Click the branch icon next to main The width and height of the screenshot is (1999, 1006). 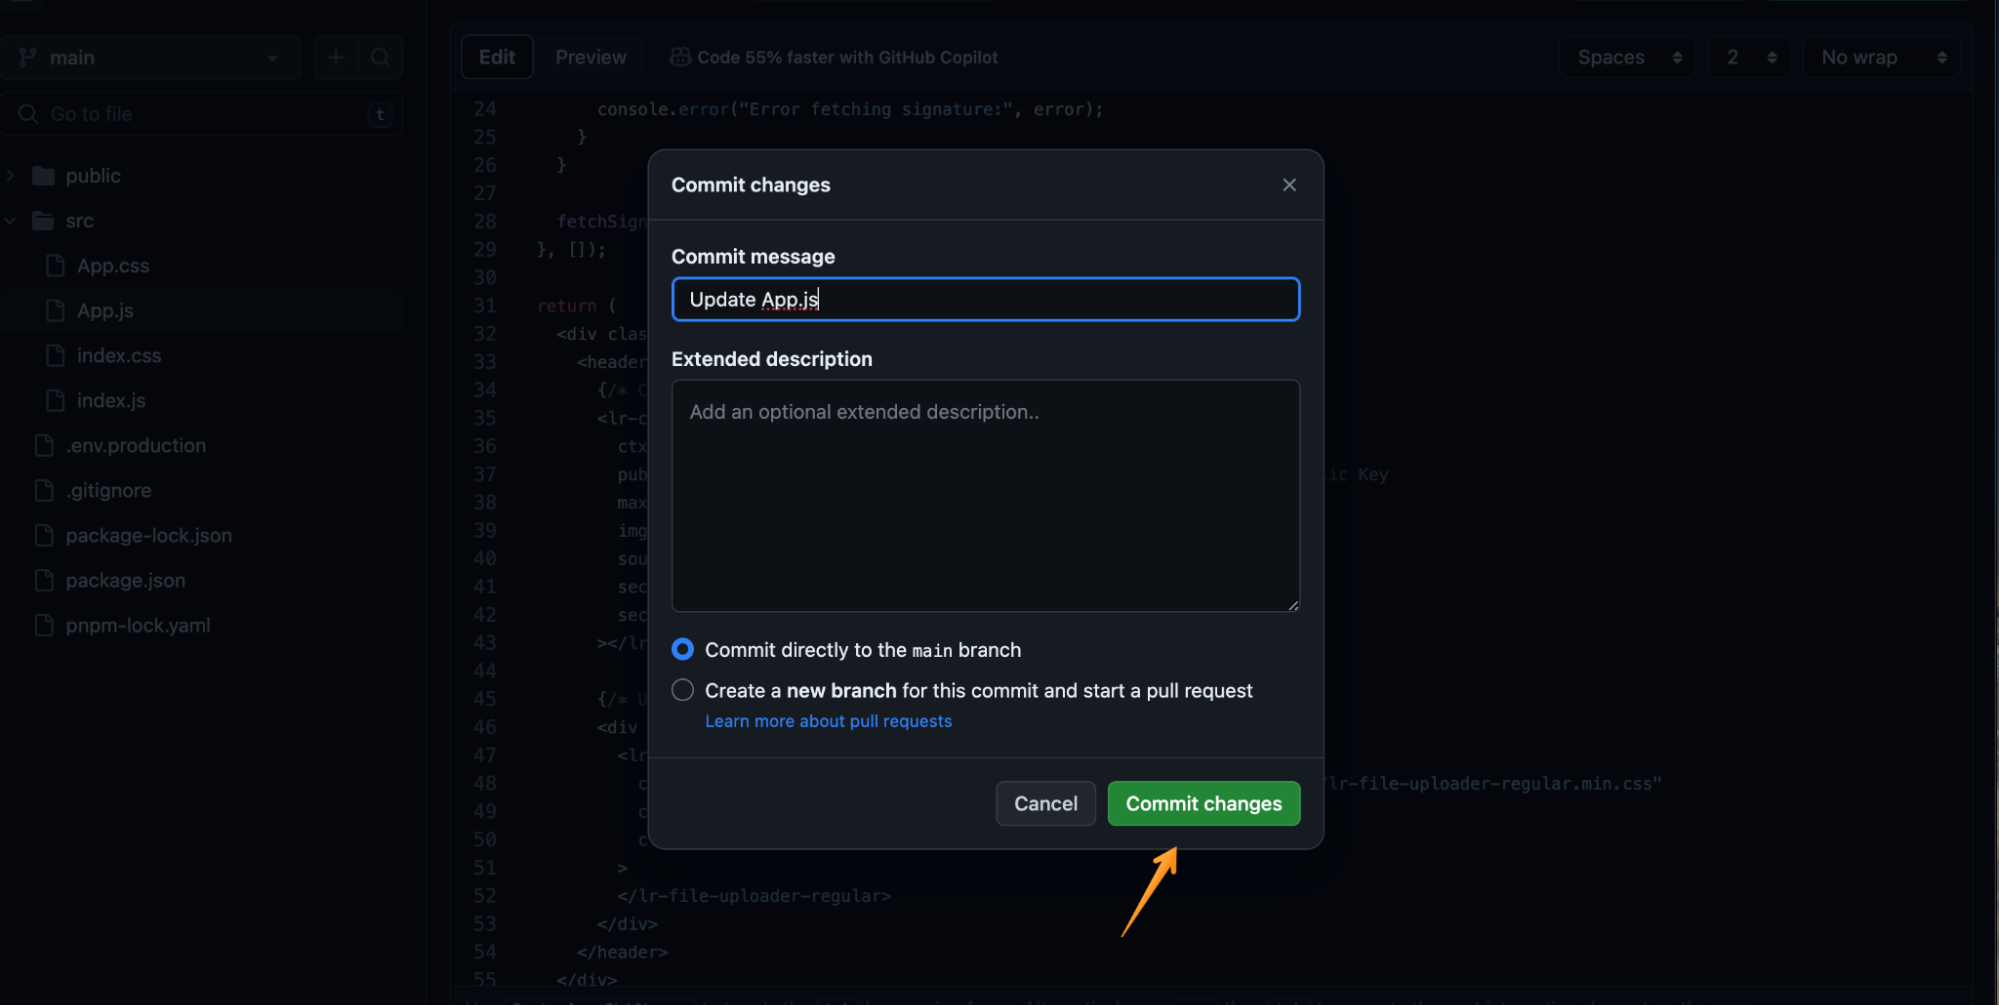[26, 57]
